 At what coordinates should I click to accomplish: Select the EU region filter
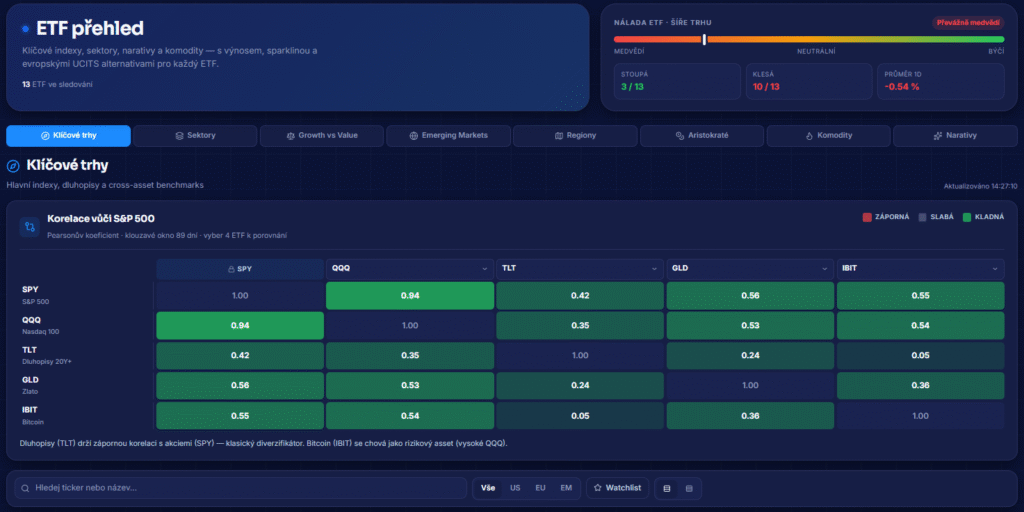(x=541, y=488)
